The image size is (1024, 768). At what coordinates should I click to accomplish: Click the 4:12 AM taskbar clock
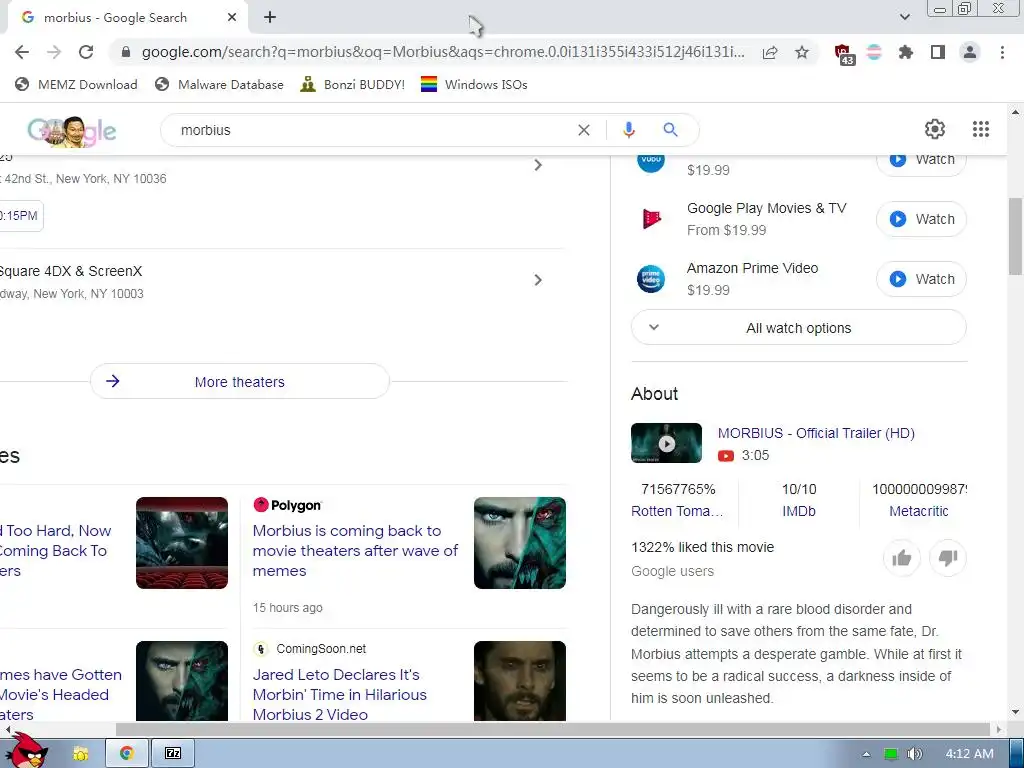point(970,754)
